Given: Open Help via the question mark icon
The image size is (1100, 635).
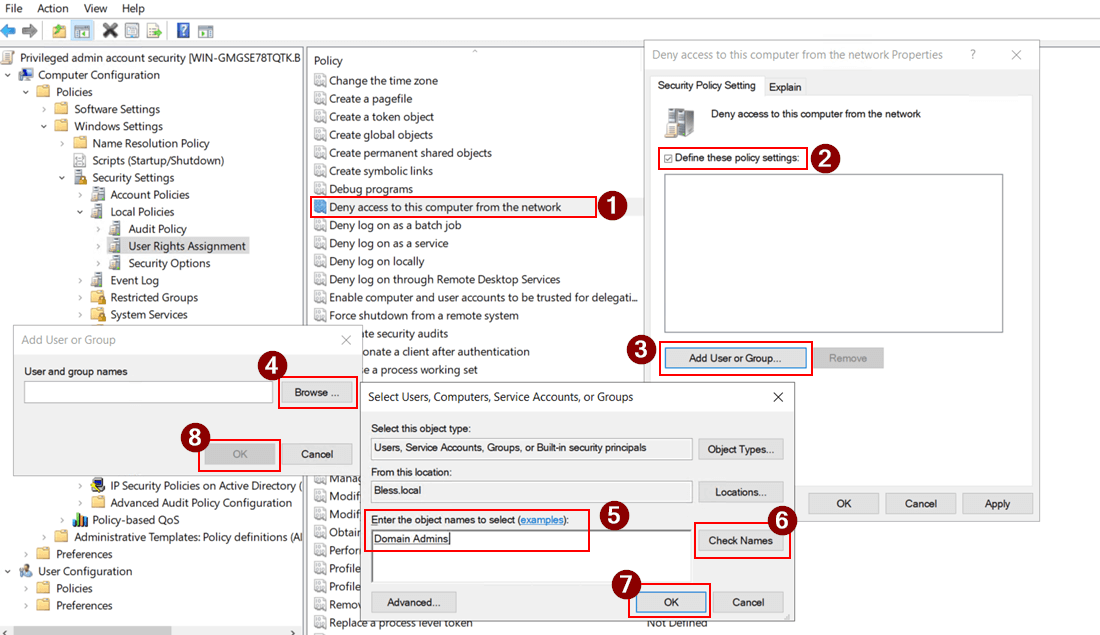Looking at the screenshot, I should point(183,30).
